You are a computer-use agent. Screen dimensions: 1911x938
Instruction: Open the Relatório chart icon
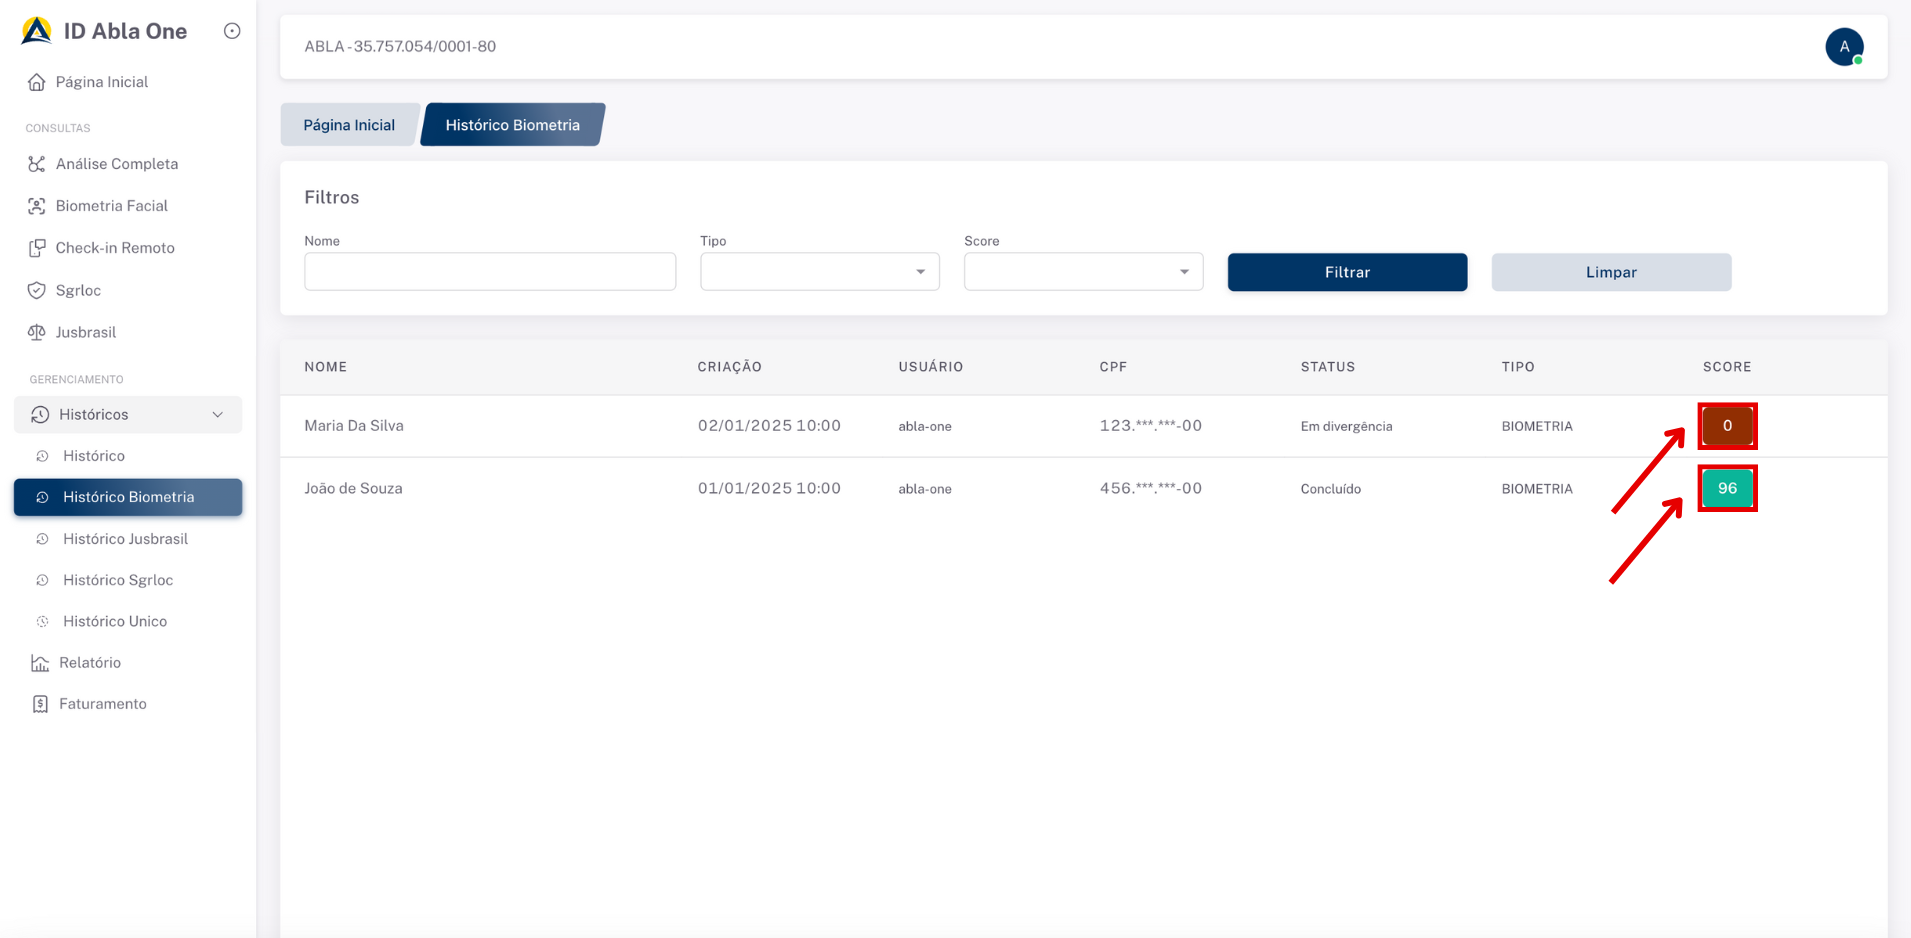(40, 663)
